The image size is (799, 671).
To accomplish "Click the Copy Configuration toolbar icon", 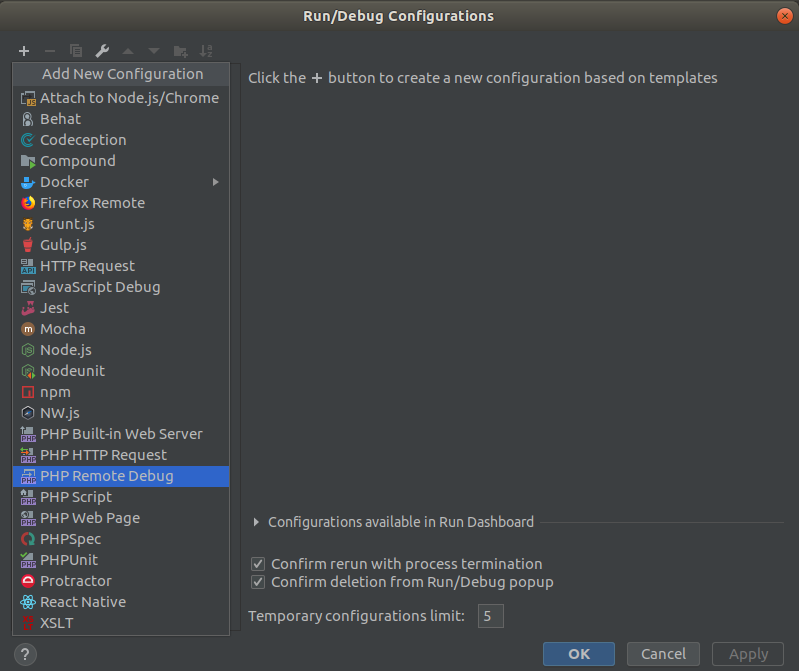I will (x=76, y=51).
